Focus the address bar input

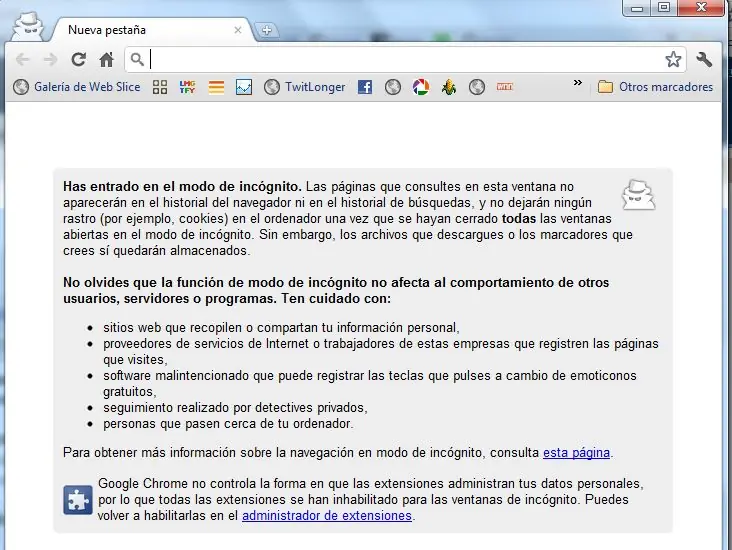click(405, 59)
